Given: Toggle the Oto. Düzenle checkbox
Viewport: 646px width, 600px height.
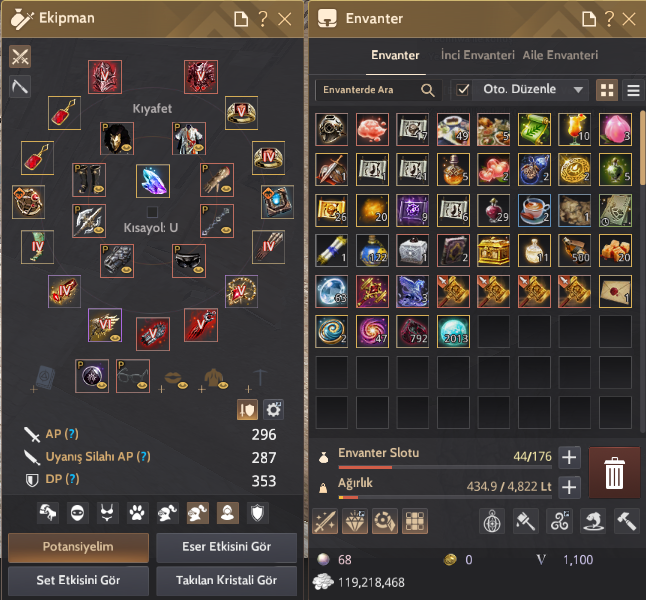Looking at the screenshot, I should (x=463, y=89).
